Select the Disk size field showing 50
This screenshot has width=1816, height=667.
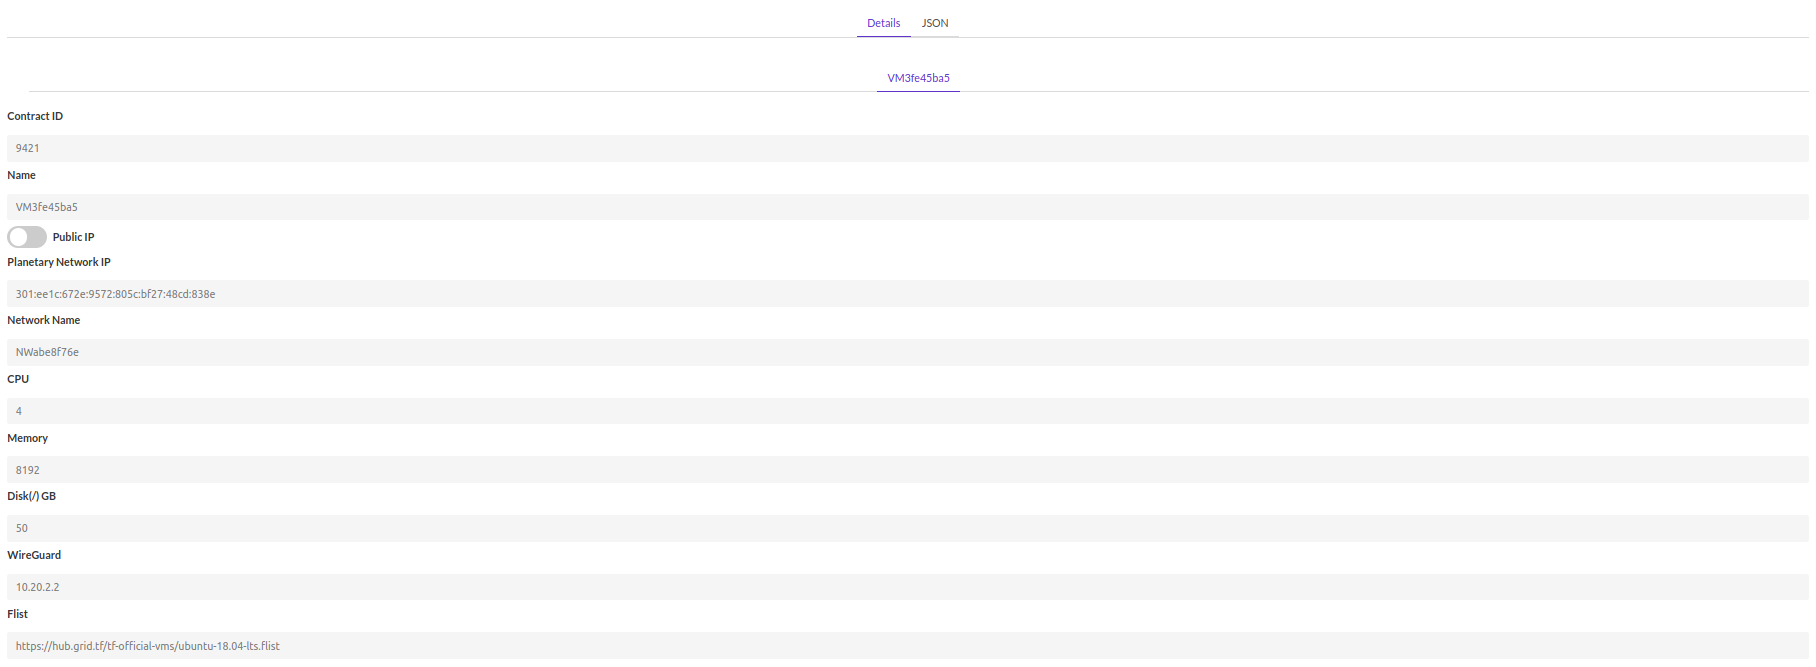coord(907,528)
